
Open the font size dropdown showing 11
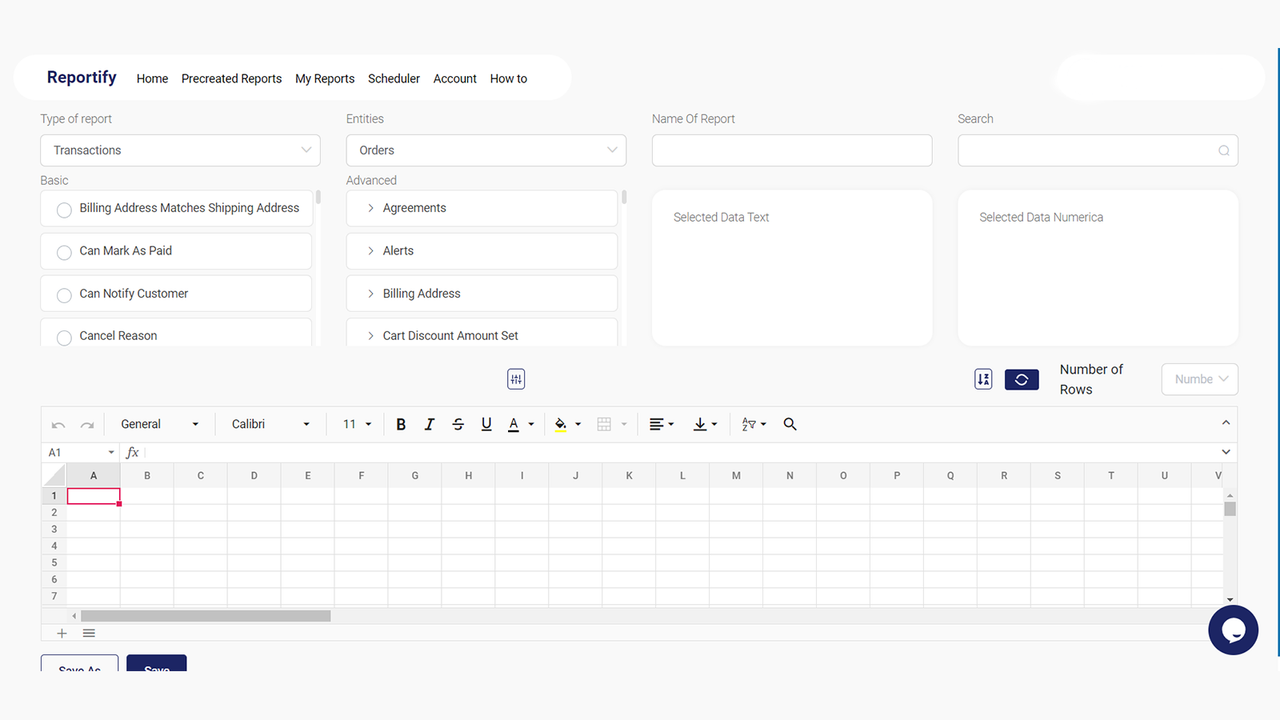point(355,423)
